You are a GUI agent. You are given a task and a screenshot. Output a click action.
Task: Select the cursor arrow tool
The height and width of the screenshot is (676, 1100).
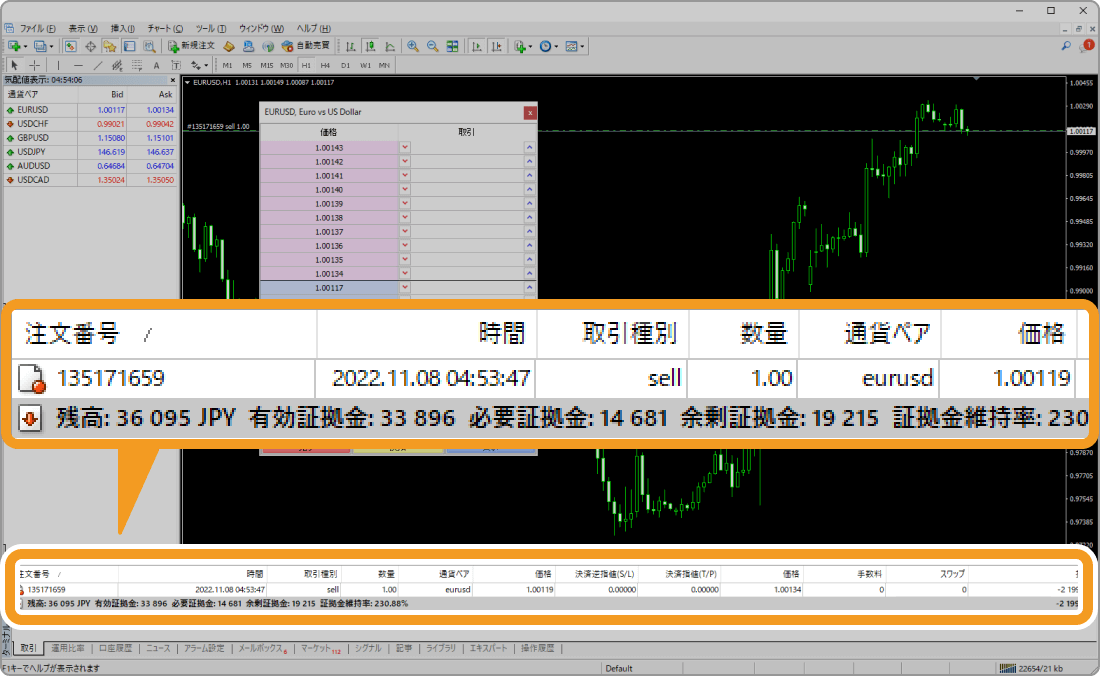pyautogui.click(x=15, y=65)
